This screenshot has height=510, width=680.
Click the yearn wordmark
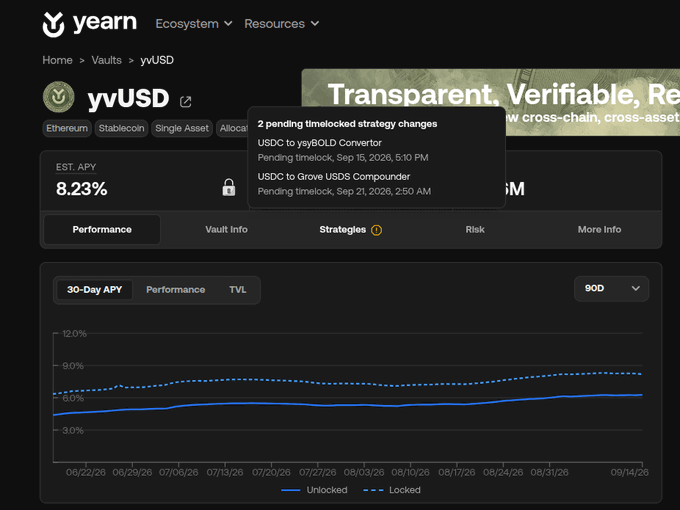(x=105, y=22)
